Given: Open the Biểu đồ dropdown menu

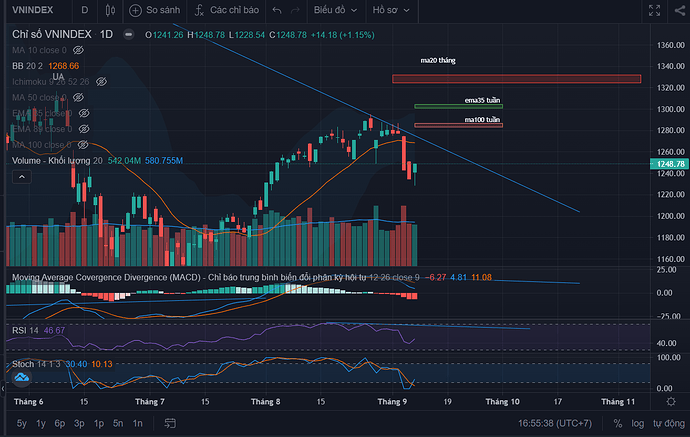Looking at the screenshot, I should click(335, 10).
